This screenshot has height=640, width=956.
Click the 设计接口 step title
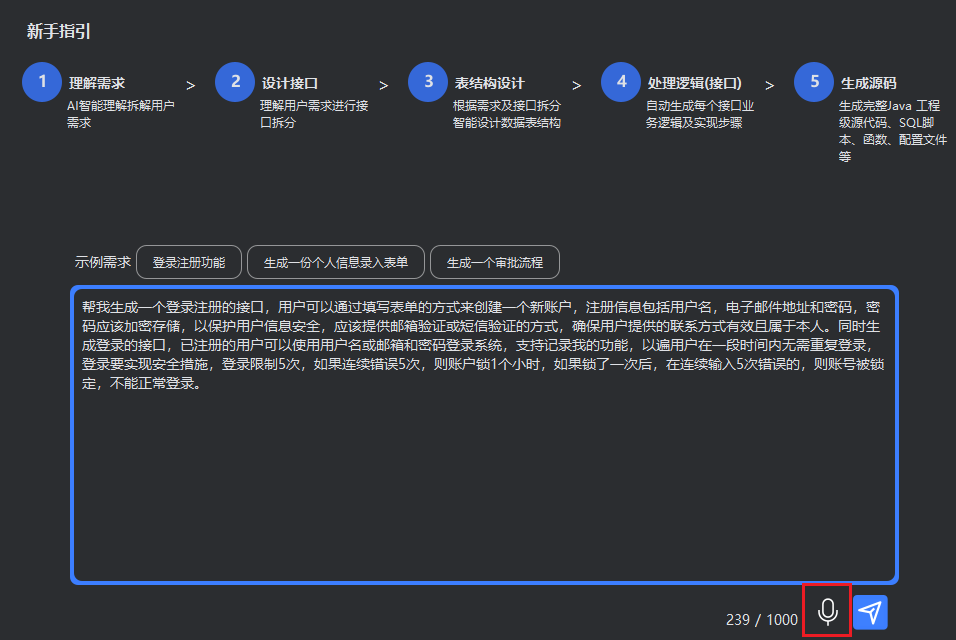coord(290,83)
